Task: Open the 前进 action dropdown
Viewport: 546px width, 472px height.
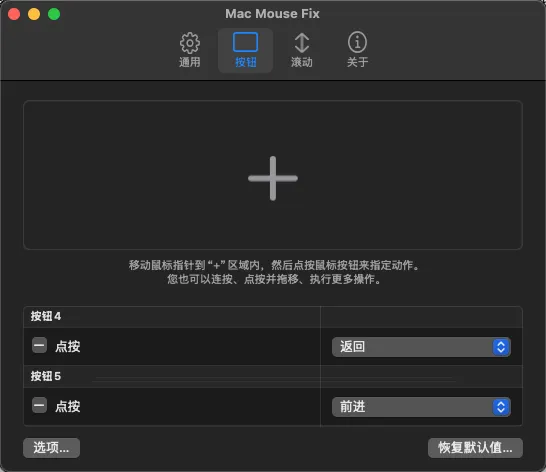Action: 421,407
